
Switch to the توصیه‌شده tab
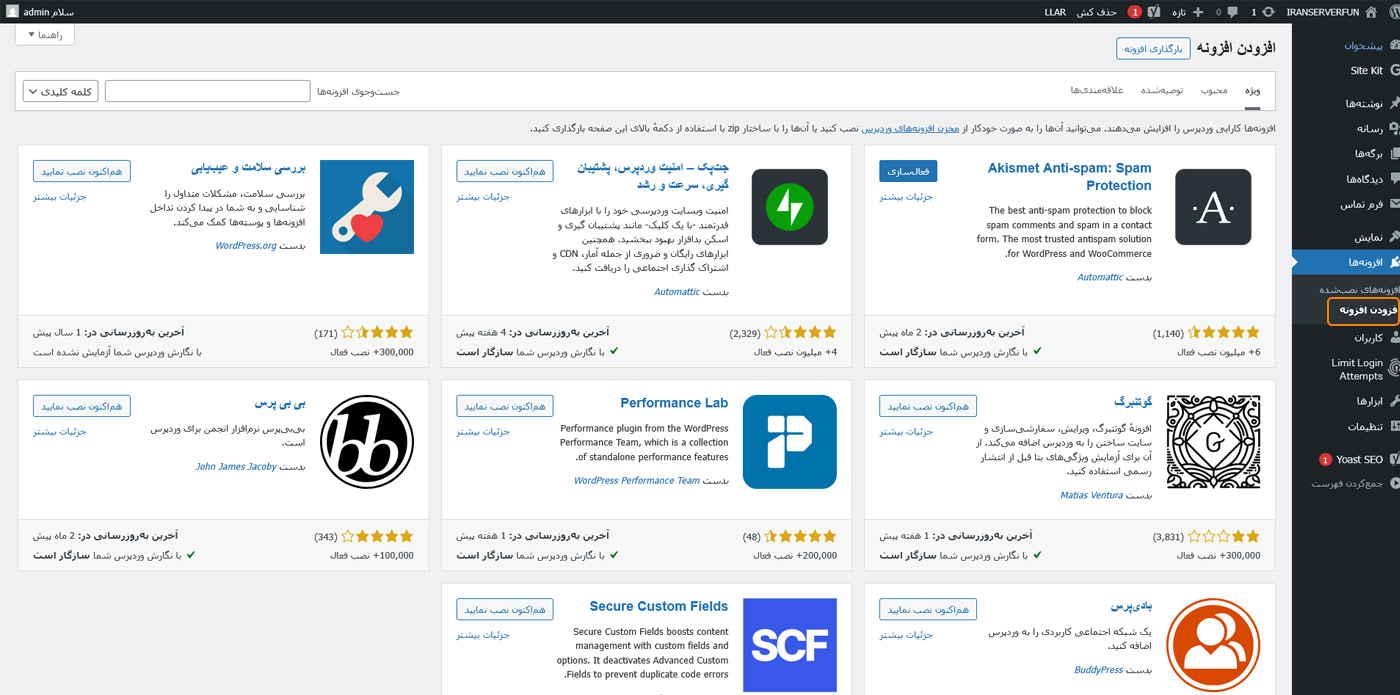(x=1163, y=90)
